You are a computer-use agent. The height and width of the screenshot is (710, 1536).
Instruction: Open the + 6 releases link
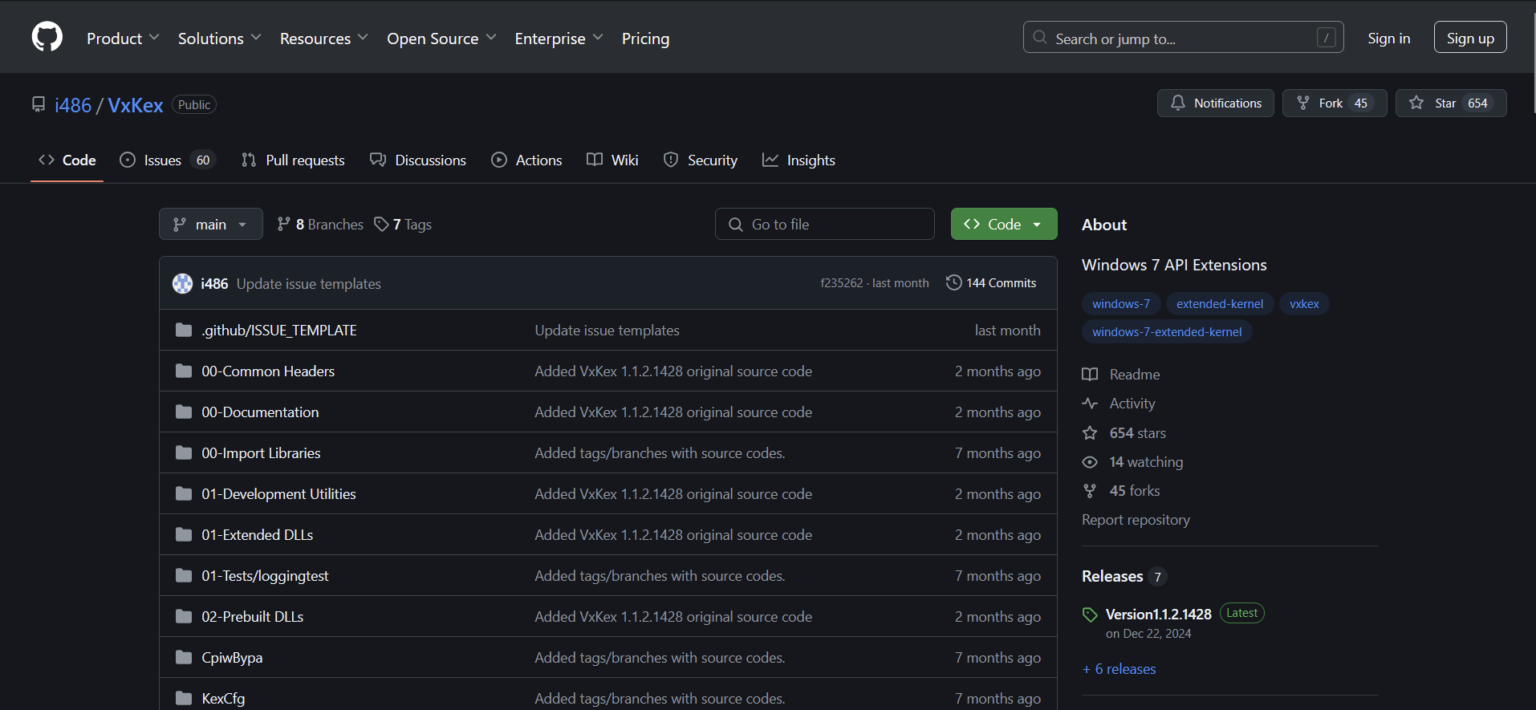tap(1119, 669)
